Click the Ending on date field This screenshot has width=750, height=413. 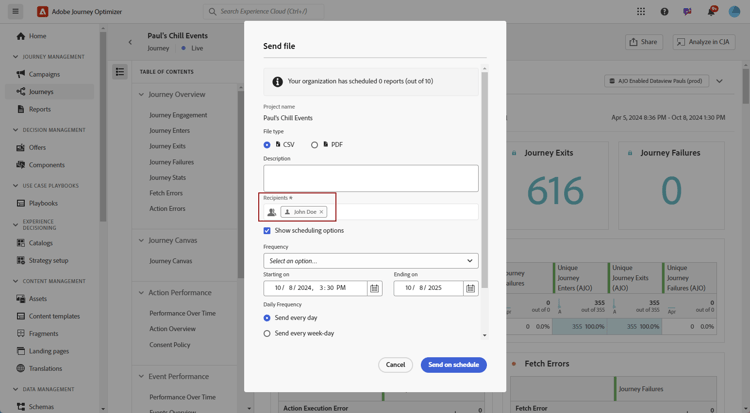[429, 288]
